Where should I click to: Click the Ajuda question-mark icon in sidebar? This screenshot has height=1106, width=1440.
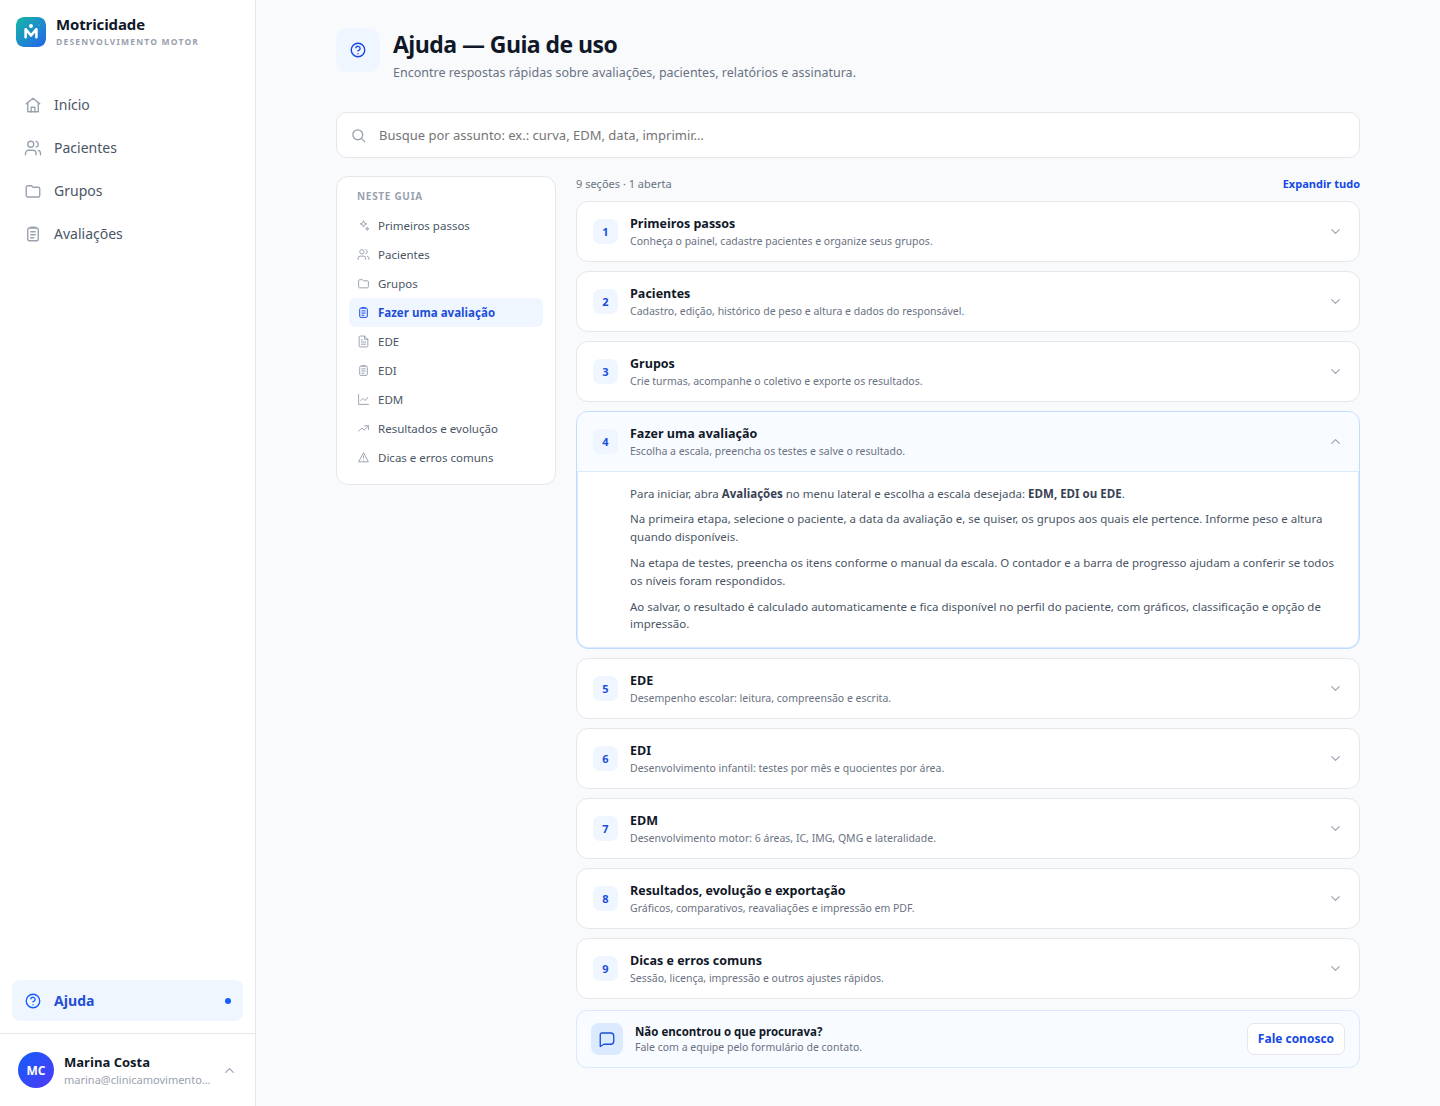tap(33, 1001)
